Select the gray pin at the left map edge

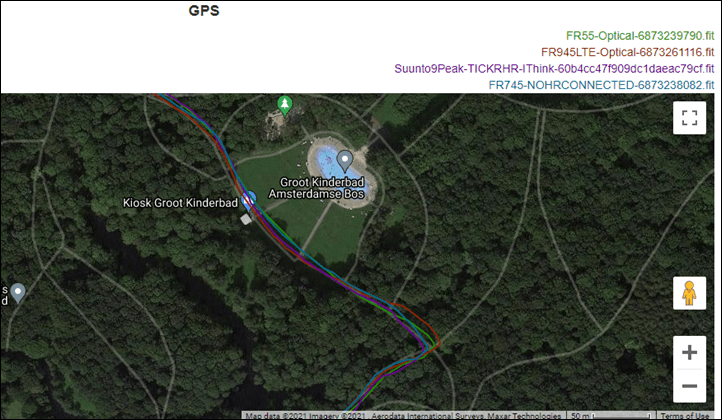(x=18, y=293)
